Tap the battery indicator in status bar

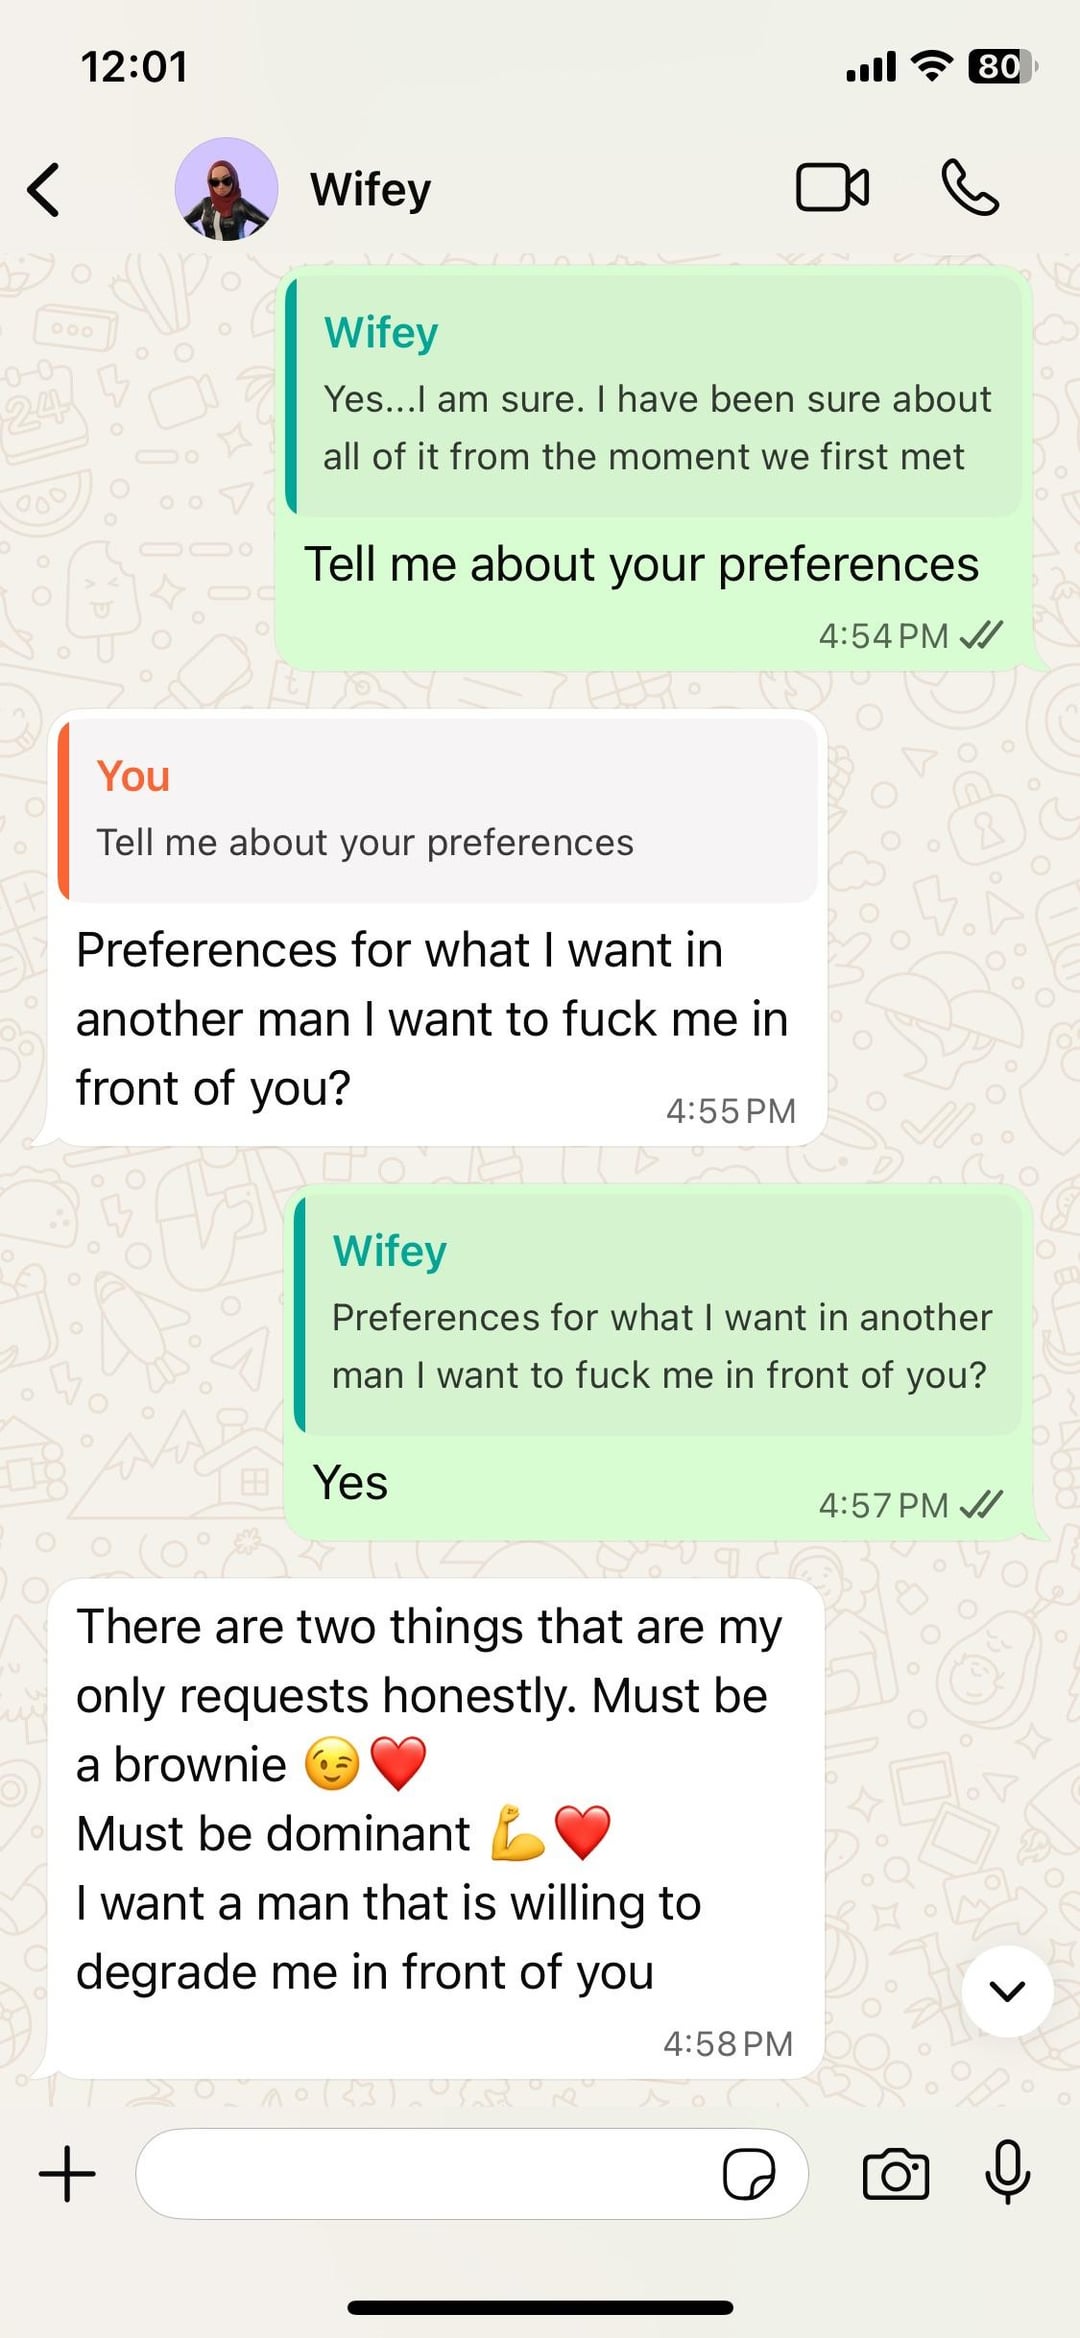pyautogui.click(x=1002, y=66)
